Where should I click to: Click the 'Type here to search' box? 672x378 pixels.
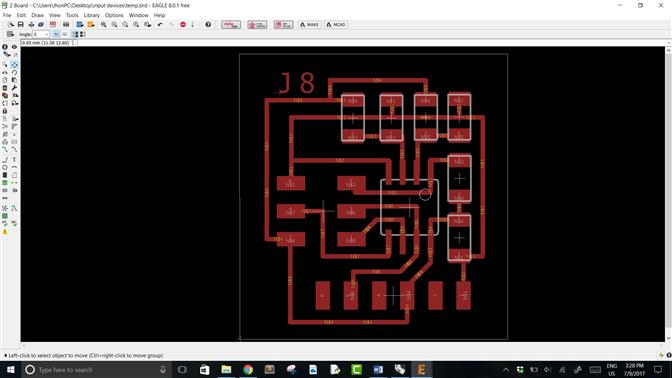point(97,369)
